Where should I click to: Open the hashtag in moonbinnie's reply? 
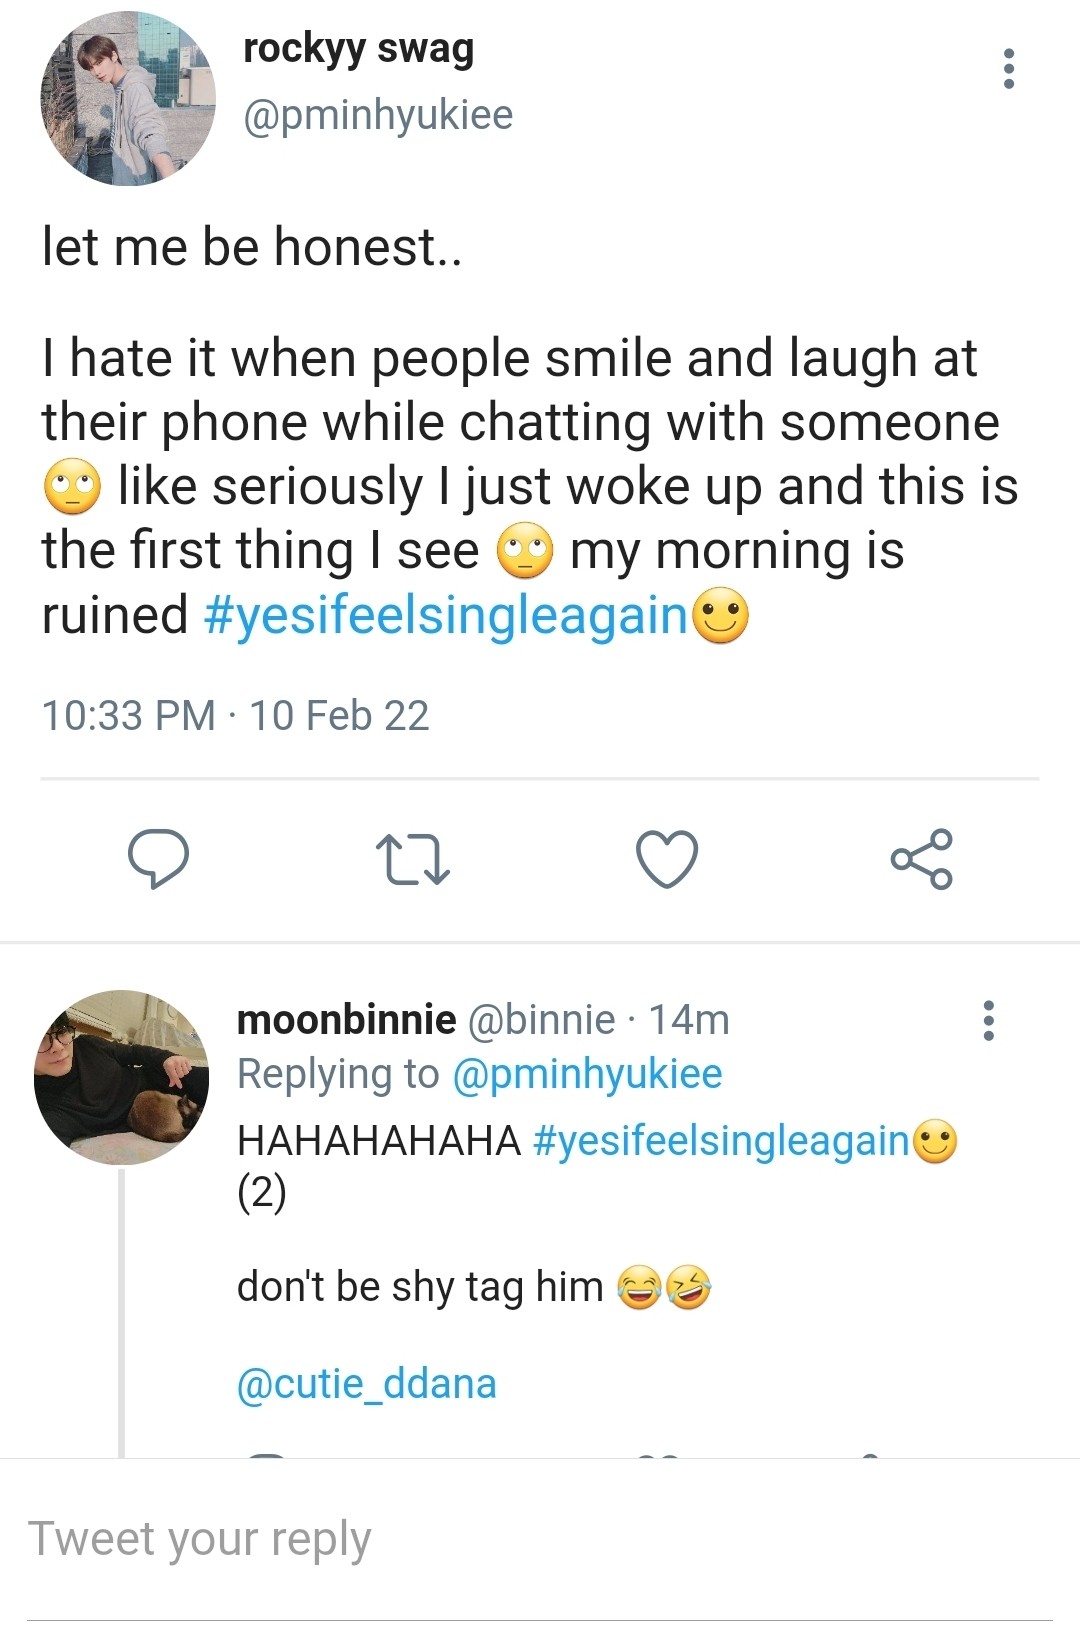[721, 1140]
